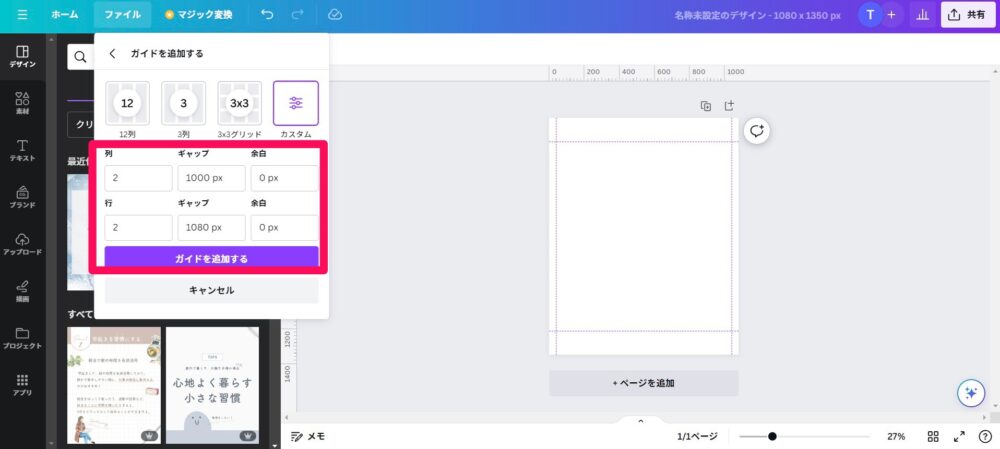Click the duplicate page icon above canvas
The height and width of the screenshot is (449, 1000).
click(x=706, y=106)
